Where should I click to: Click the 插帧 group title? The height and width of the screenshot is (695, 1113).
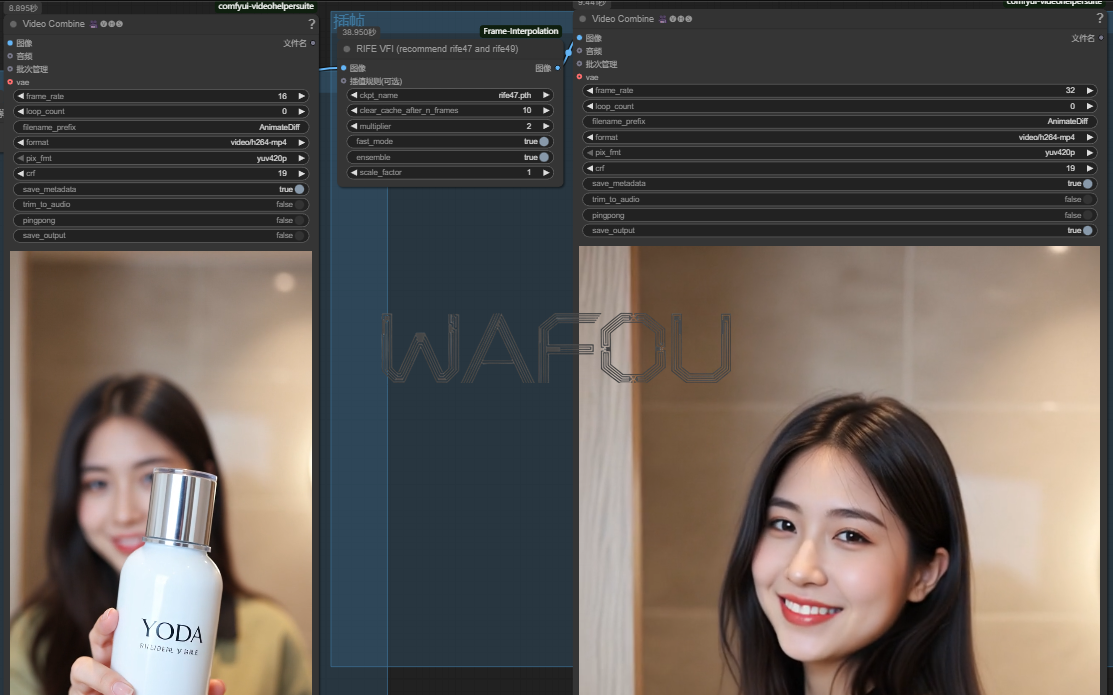click(349, 20)
